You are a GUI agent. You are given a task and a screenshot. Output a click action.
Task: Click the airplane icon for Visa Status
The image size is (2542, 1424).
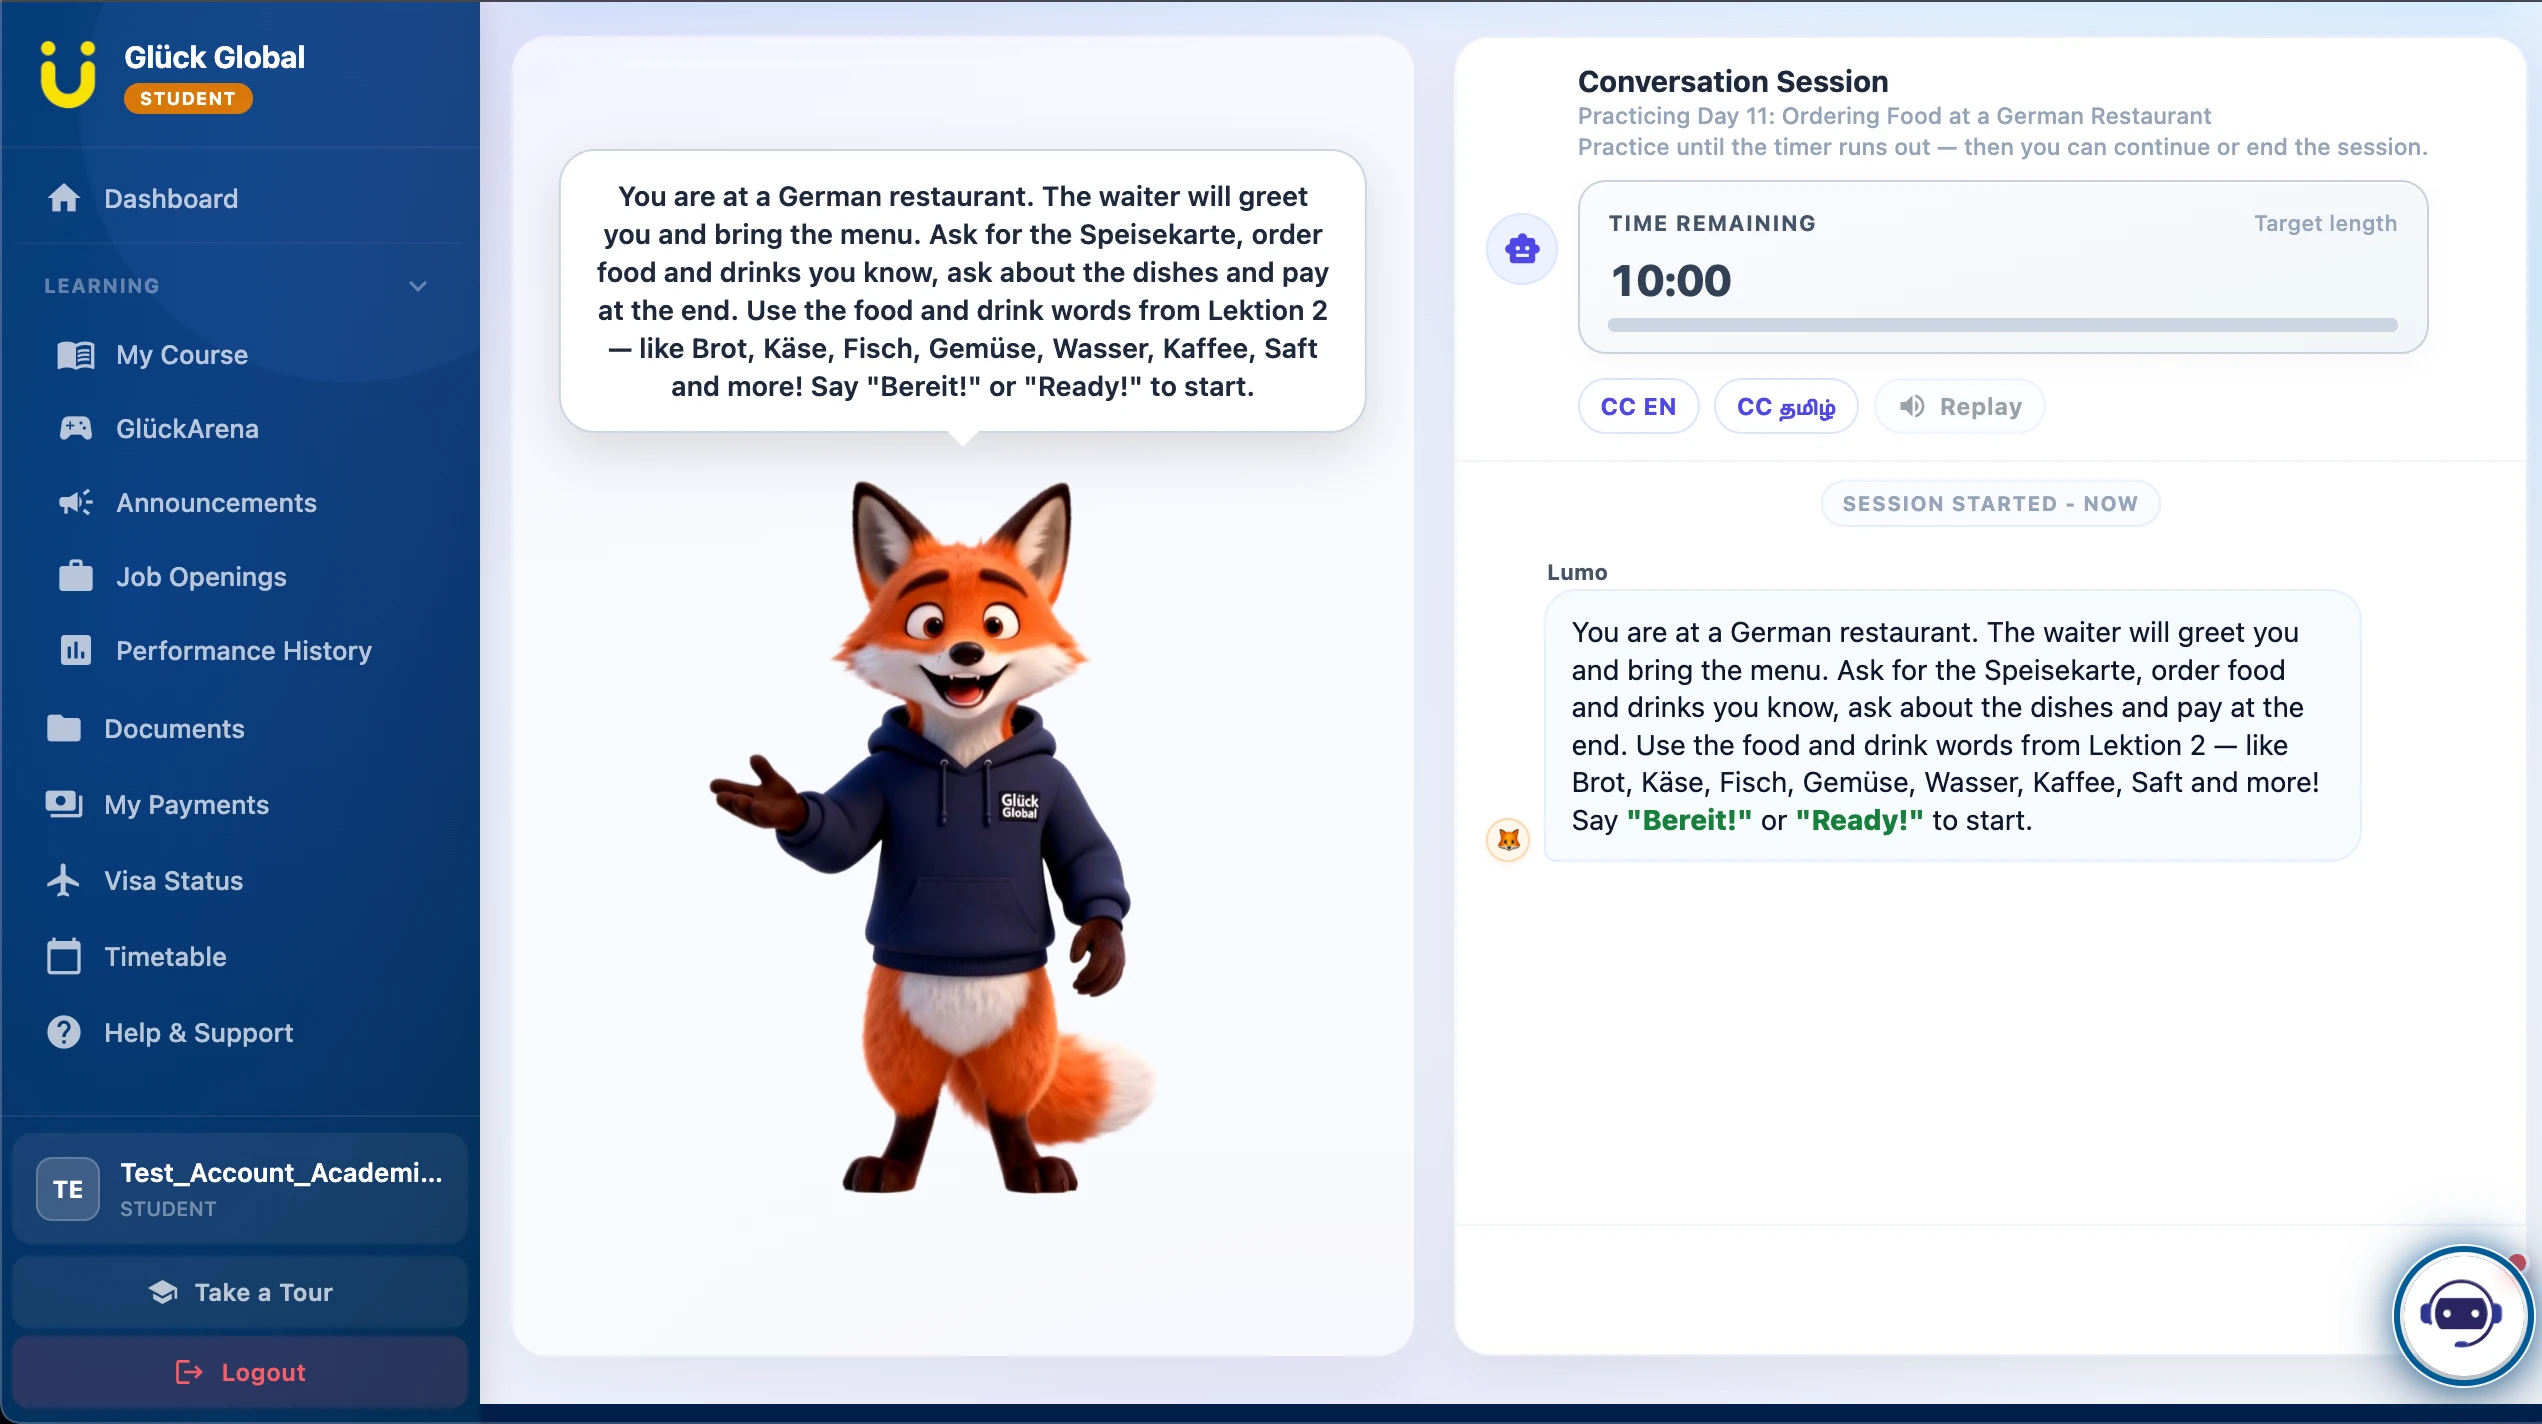(64, 880)
